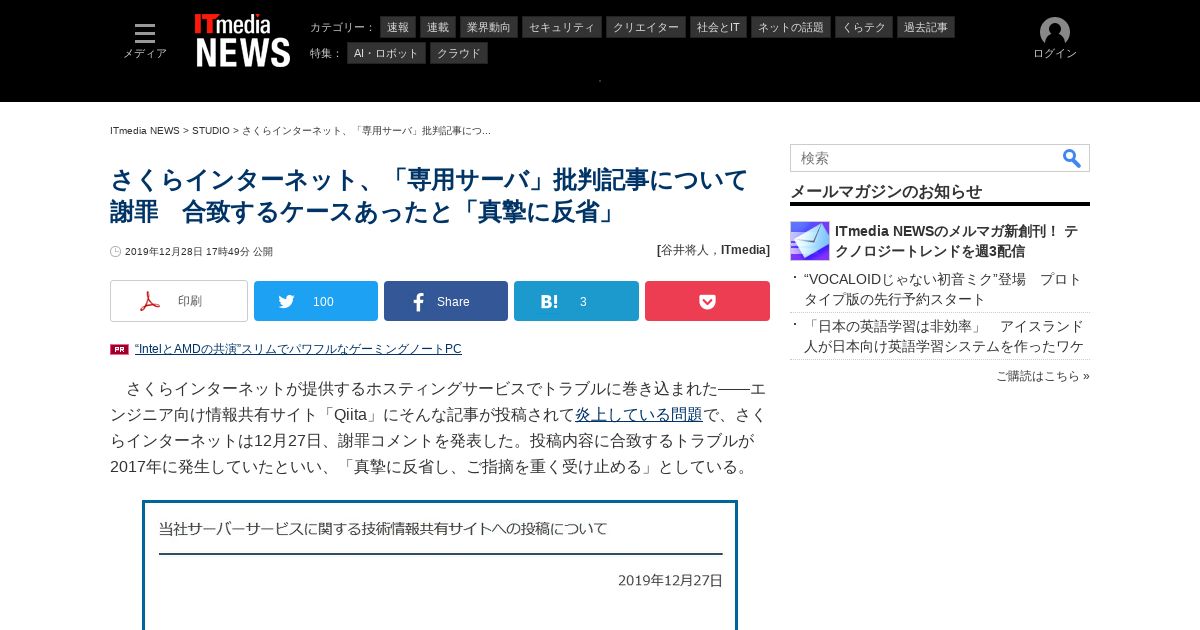Click the mail magazine envelope thumbnail
This screenshot has width=1200, height=630.
coord(810,241)
